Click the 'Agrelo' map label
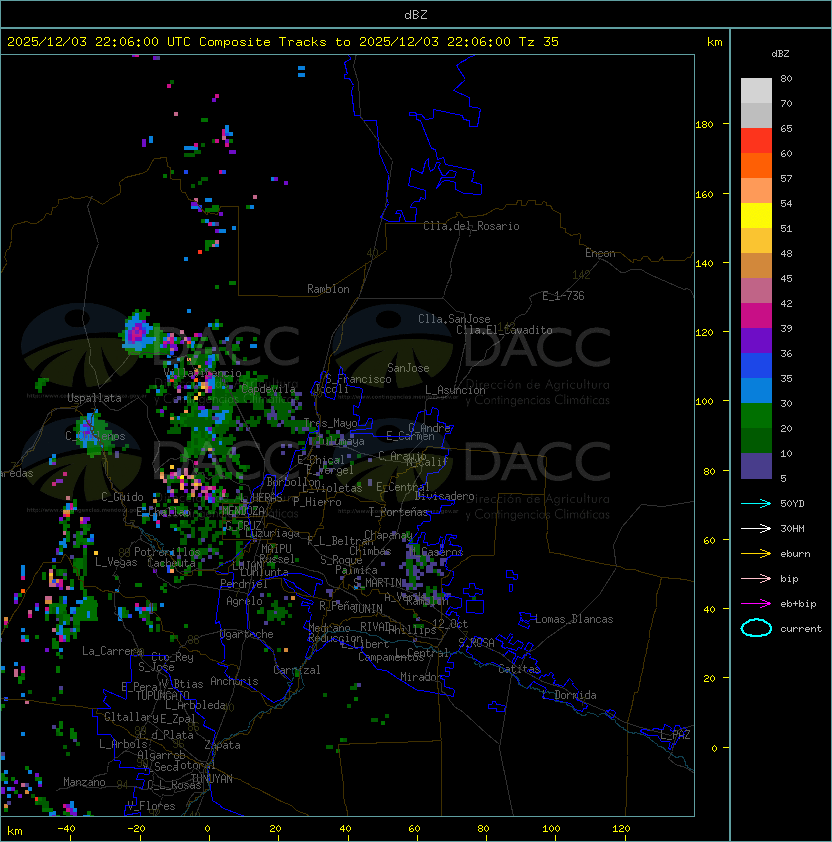 click(x=244, y=601)
